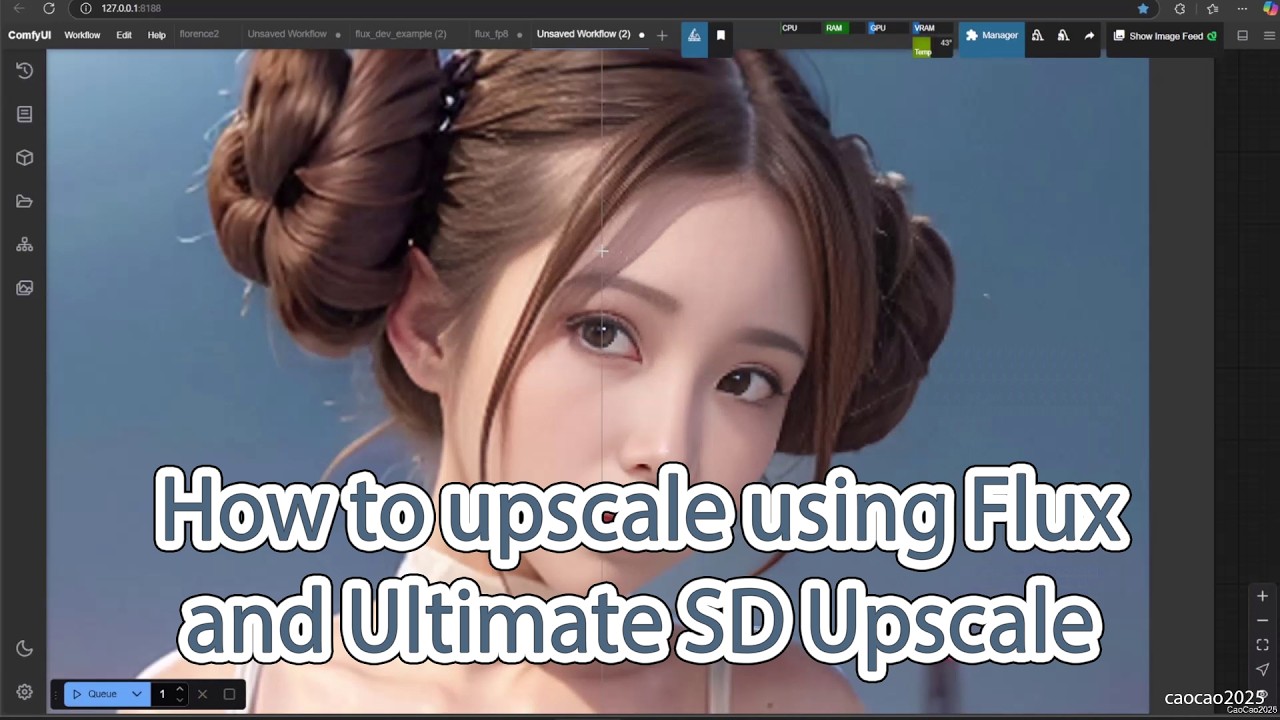1280x720 pixels.
Task: Fit view to canvas icon
Action: [x=1262, y=645]
